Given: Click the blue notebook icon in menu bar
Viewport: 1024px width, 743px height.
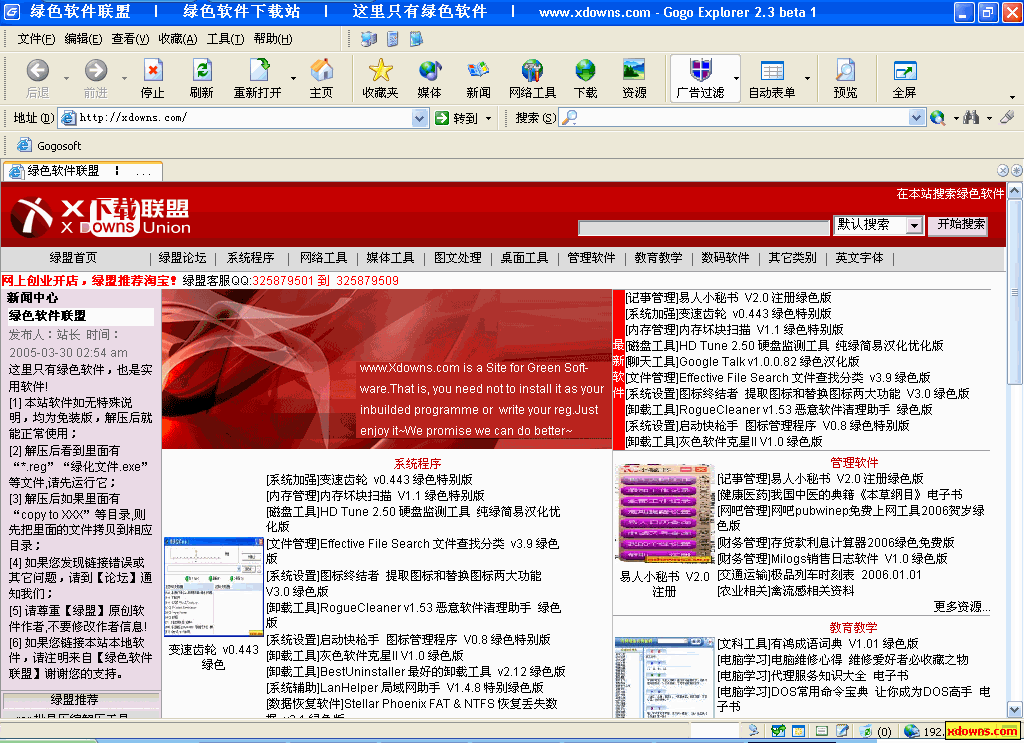Looking at the screenshot, I should pos(416,39).
